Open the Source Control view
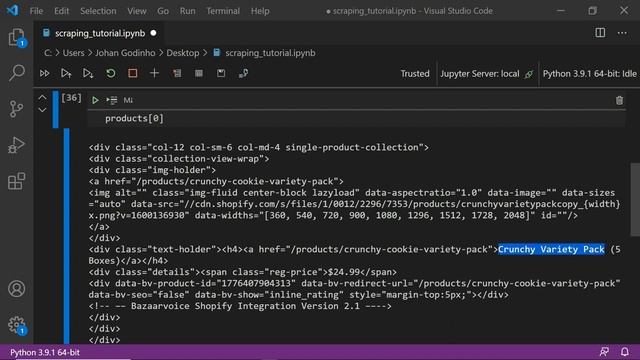 tap(16, 109)
